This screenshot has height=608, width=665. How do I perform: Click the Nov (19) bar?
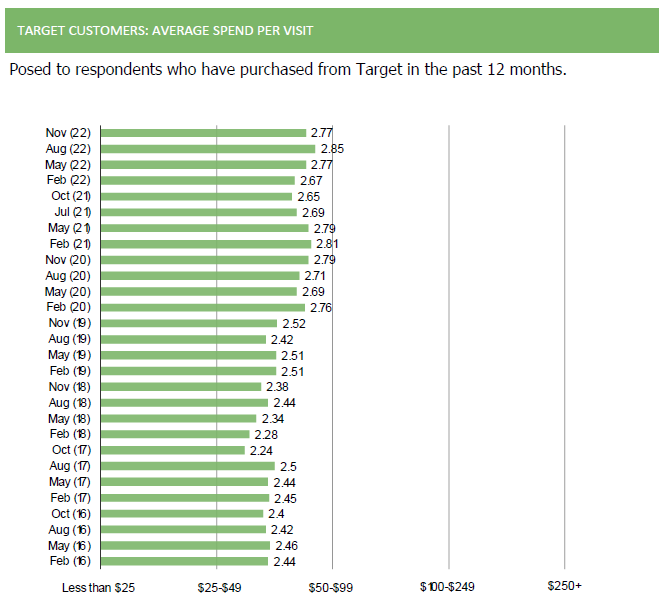coord(189,323)
